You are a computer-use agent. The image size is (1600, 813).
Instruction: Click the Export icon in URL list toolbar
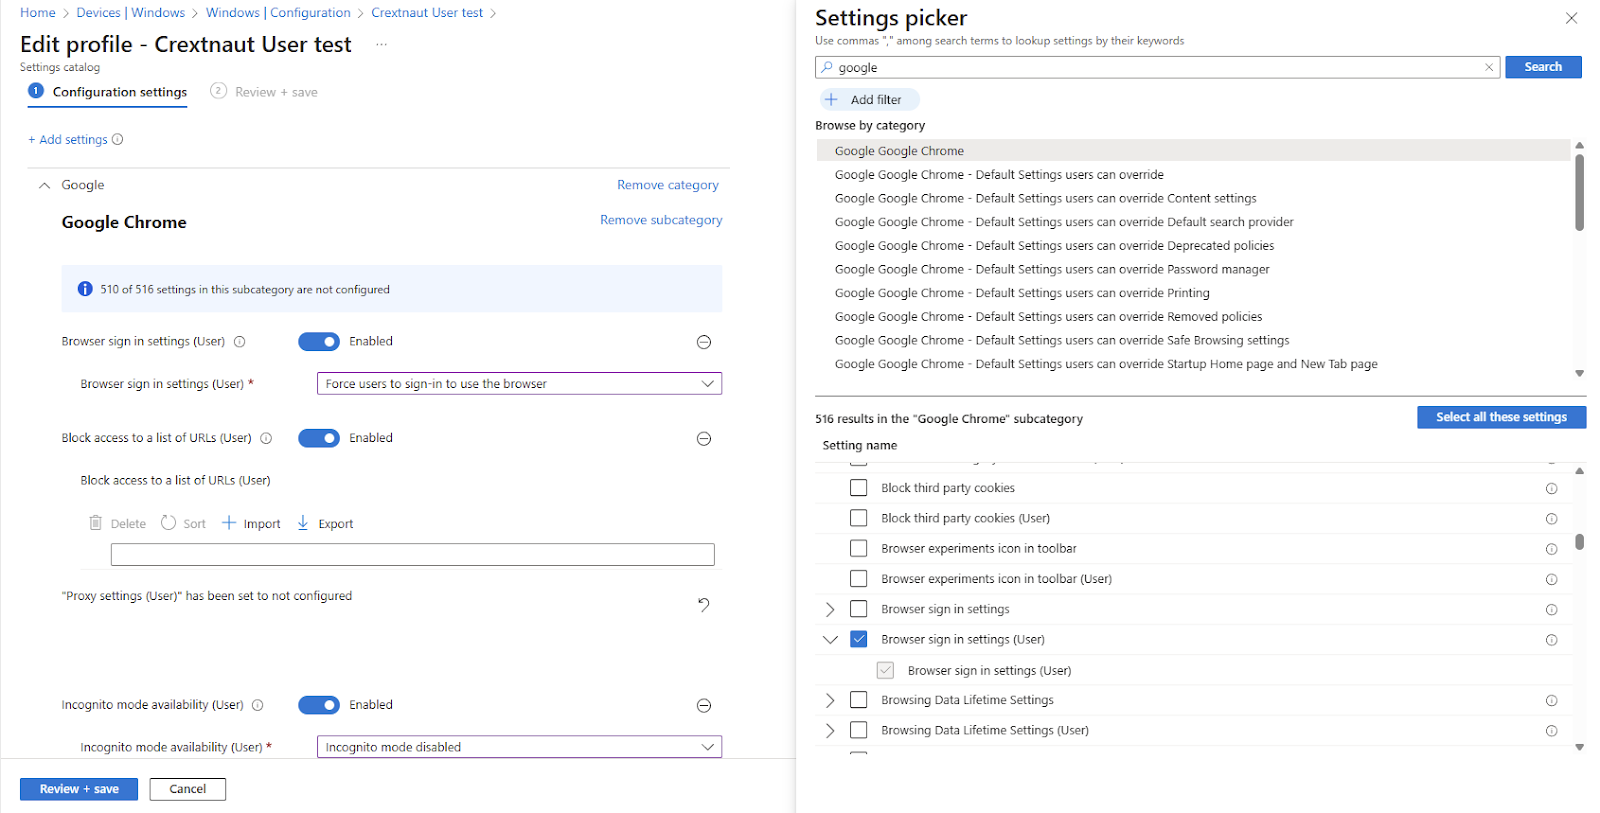[303, 523]
